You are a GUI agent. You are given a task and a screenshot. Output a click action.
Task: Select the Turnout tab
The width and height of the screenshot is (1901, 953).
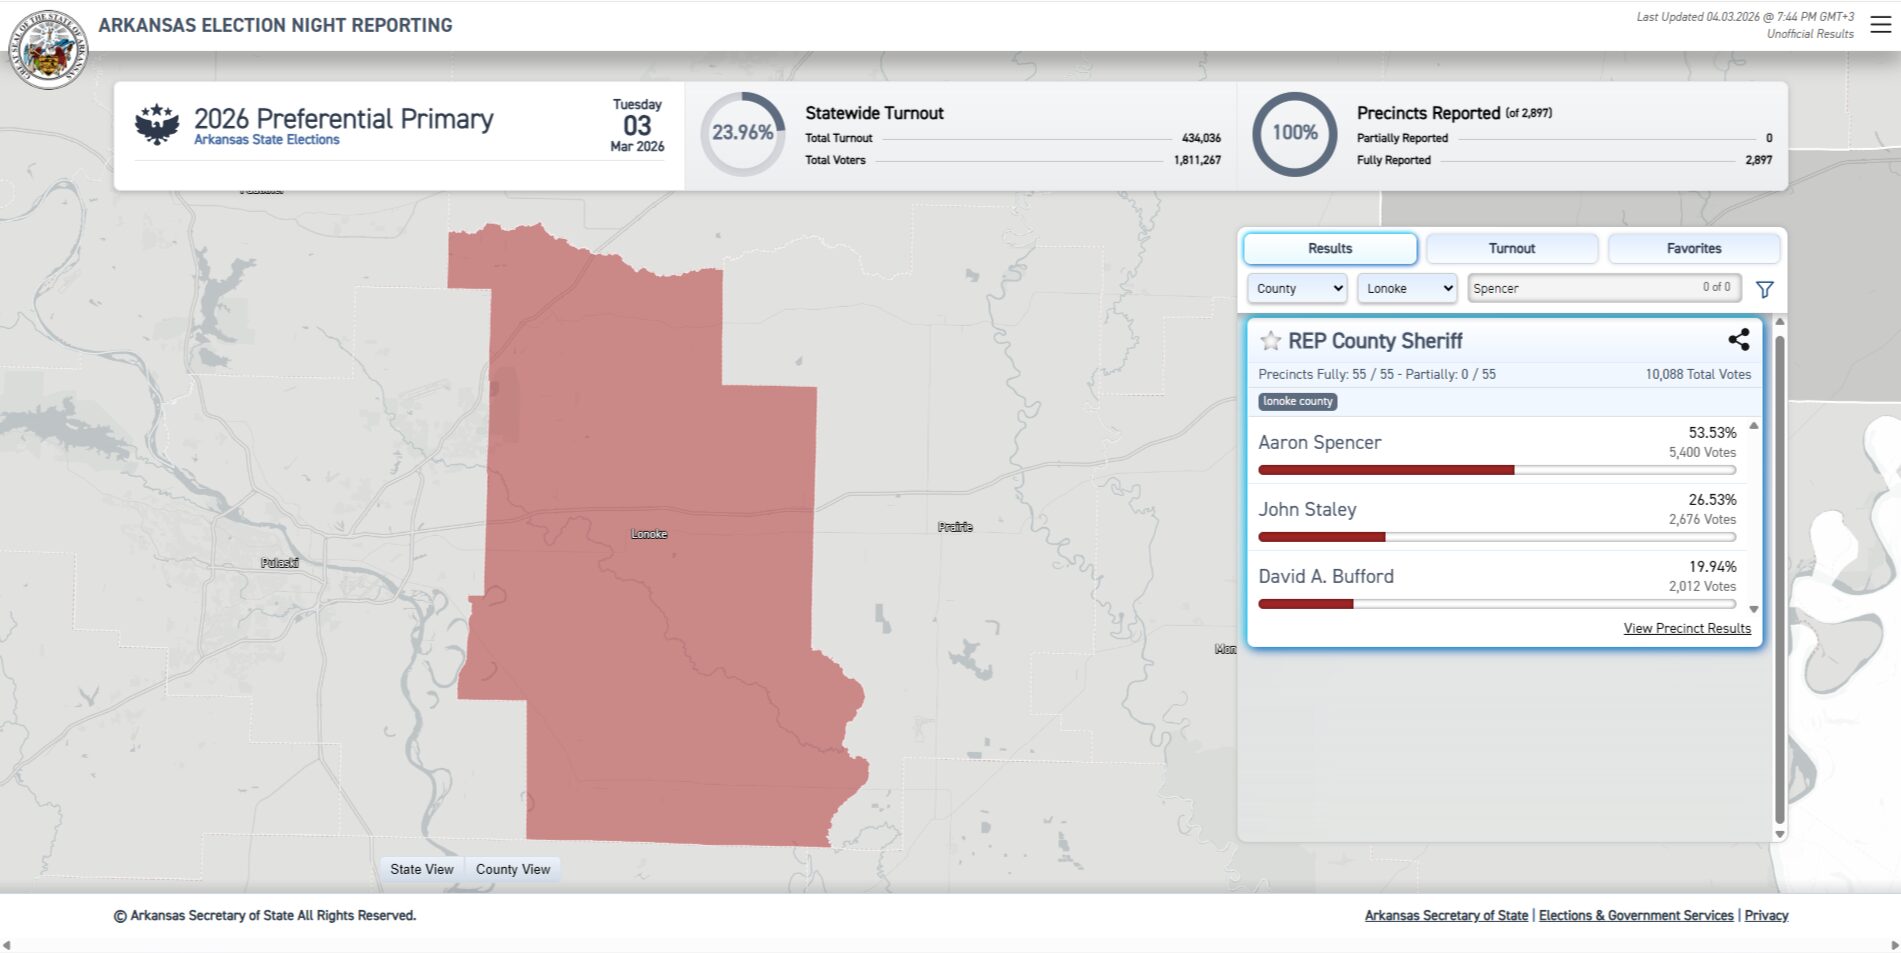coord(1511,248)
